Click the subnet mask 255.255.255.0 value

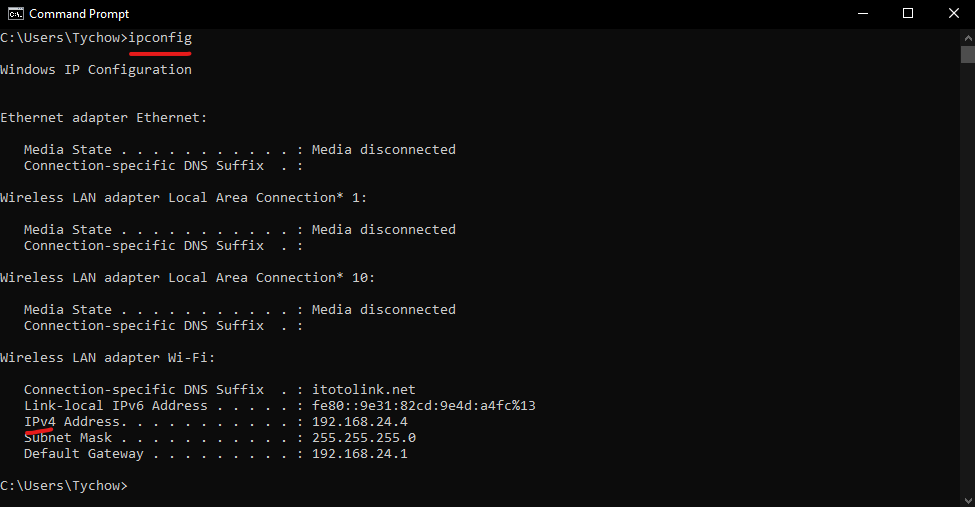click(364, 438)
